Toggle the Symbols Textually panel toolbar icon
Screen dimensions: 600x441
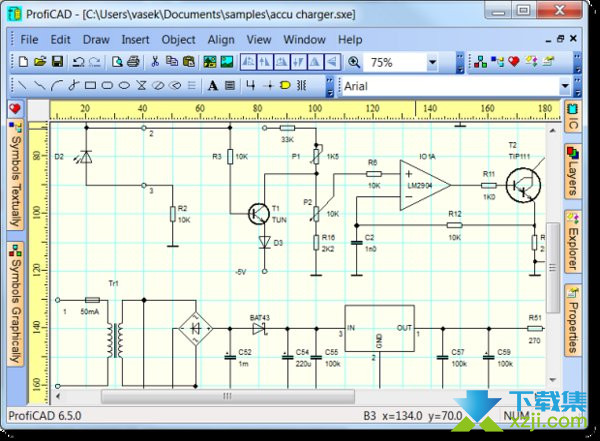[497, 62]
